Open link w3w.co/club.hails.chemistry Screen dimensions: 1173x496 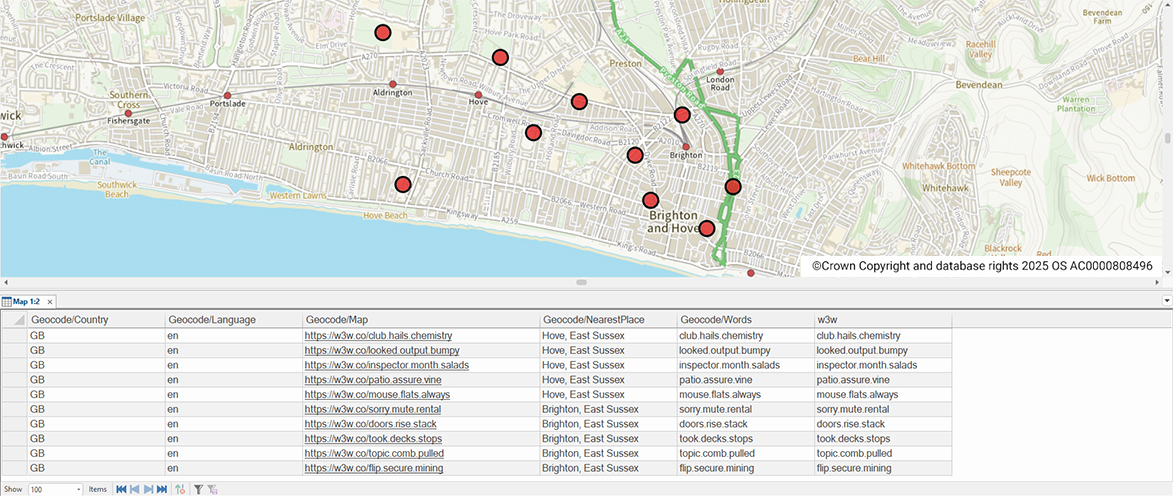coord(378,336)
